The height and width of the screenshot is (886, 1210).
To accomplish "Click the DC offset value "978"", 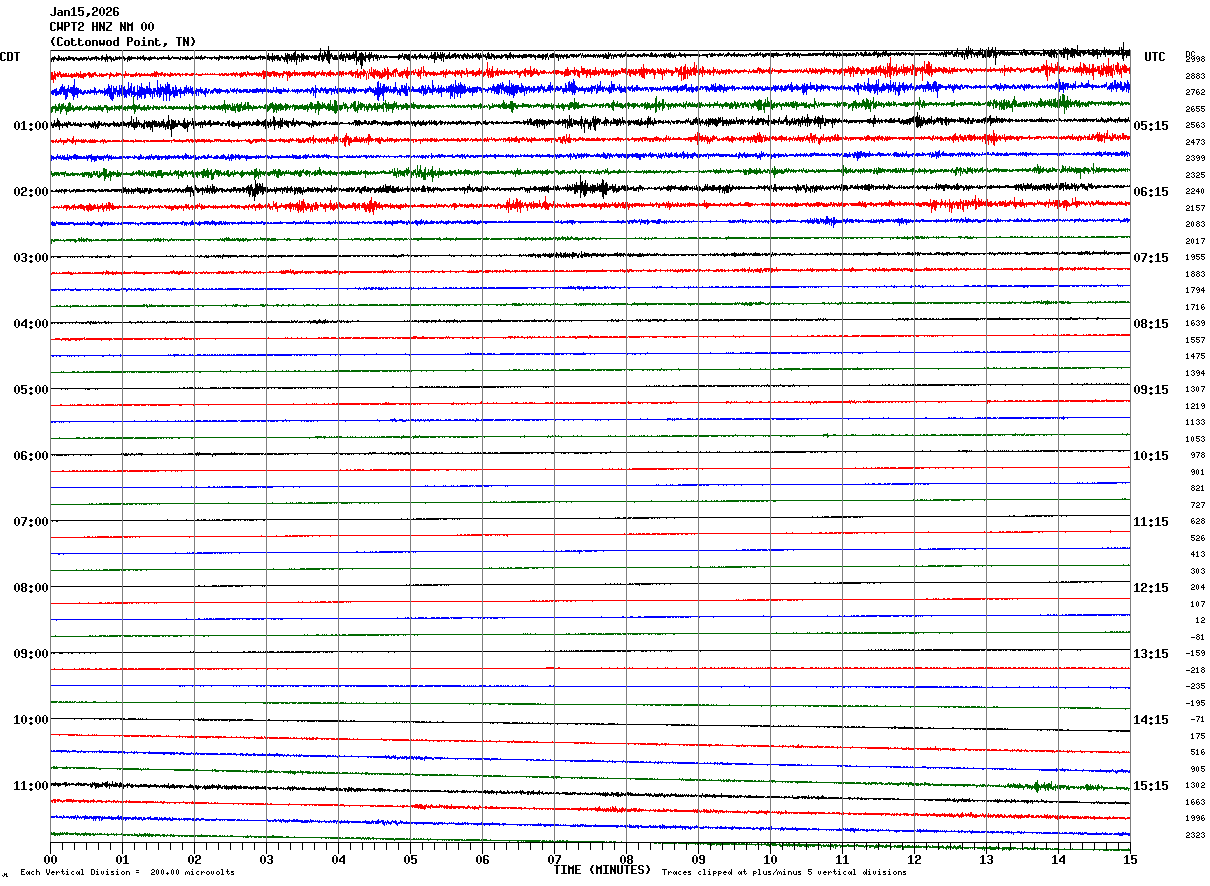I will [1198, 455].
